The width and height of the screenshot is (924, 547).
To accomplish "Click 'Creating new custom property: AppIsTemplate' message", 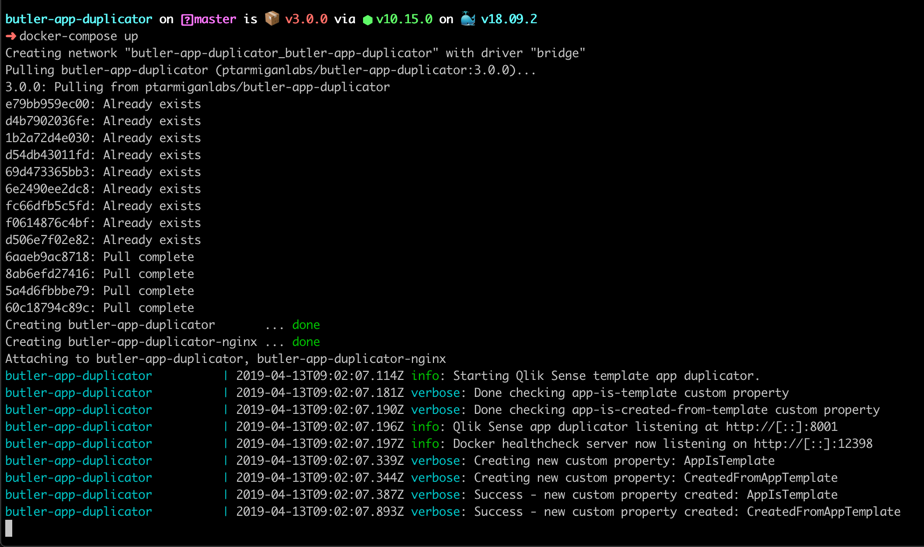I will pos(624,461).
